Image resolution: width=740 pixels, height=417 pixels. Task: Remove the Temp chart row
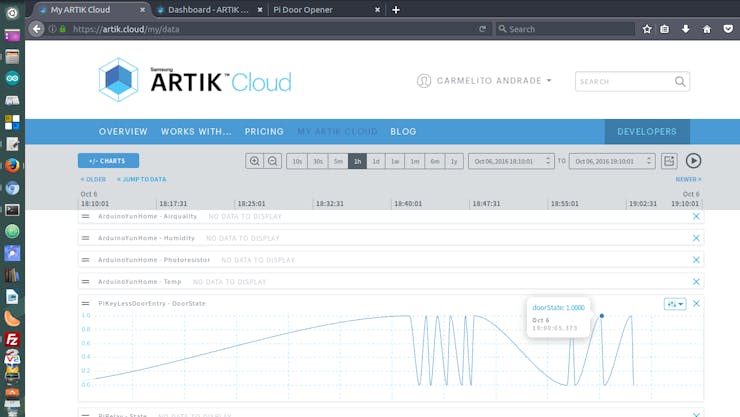click(x=696, y=282)
